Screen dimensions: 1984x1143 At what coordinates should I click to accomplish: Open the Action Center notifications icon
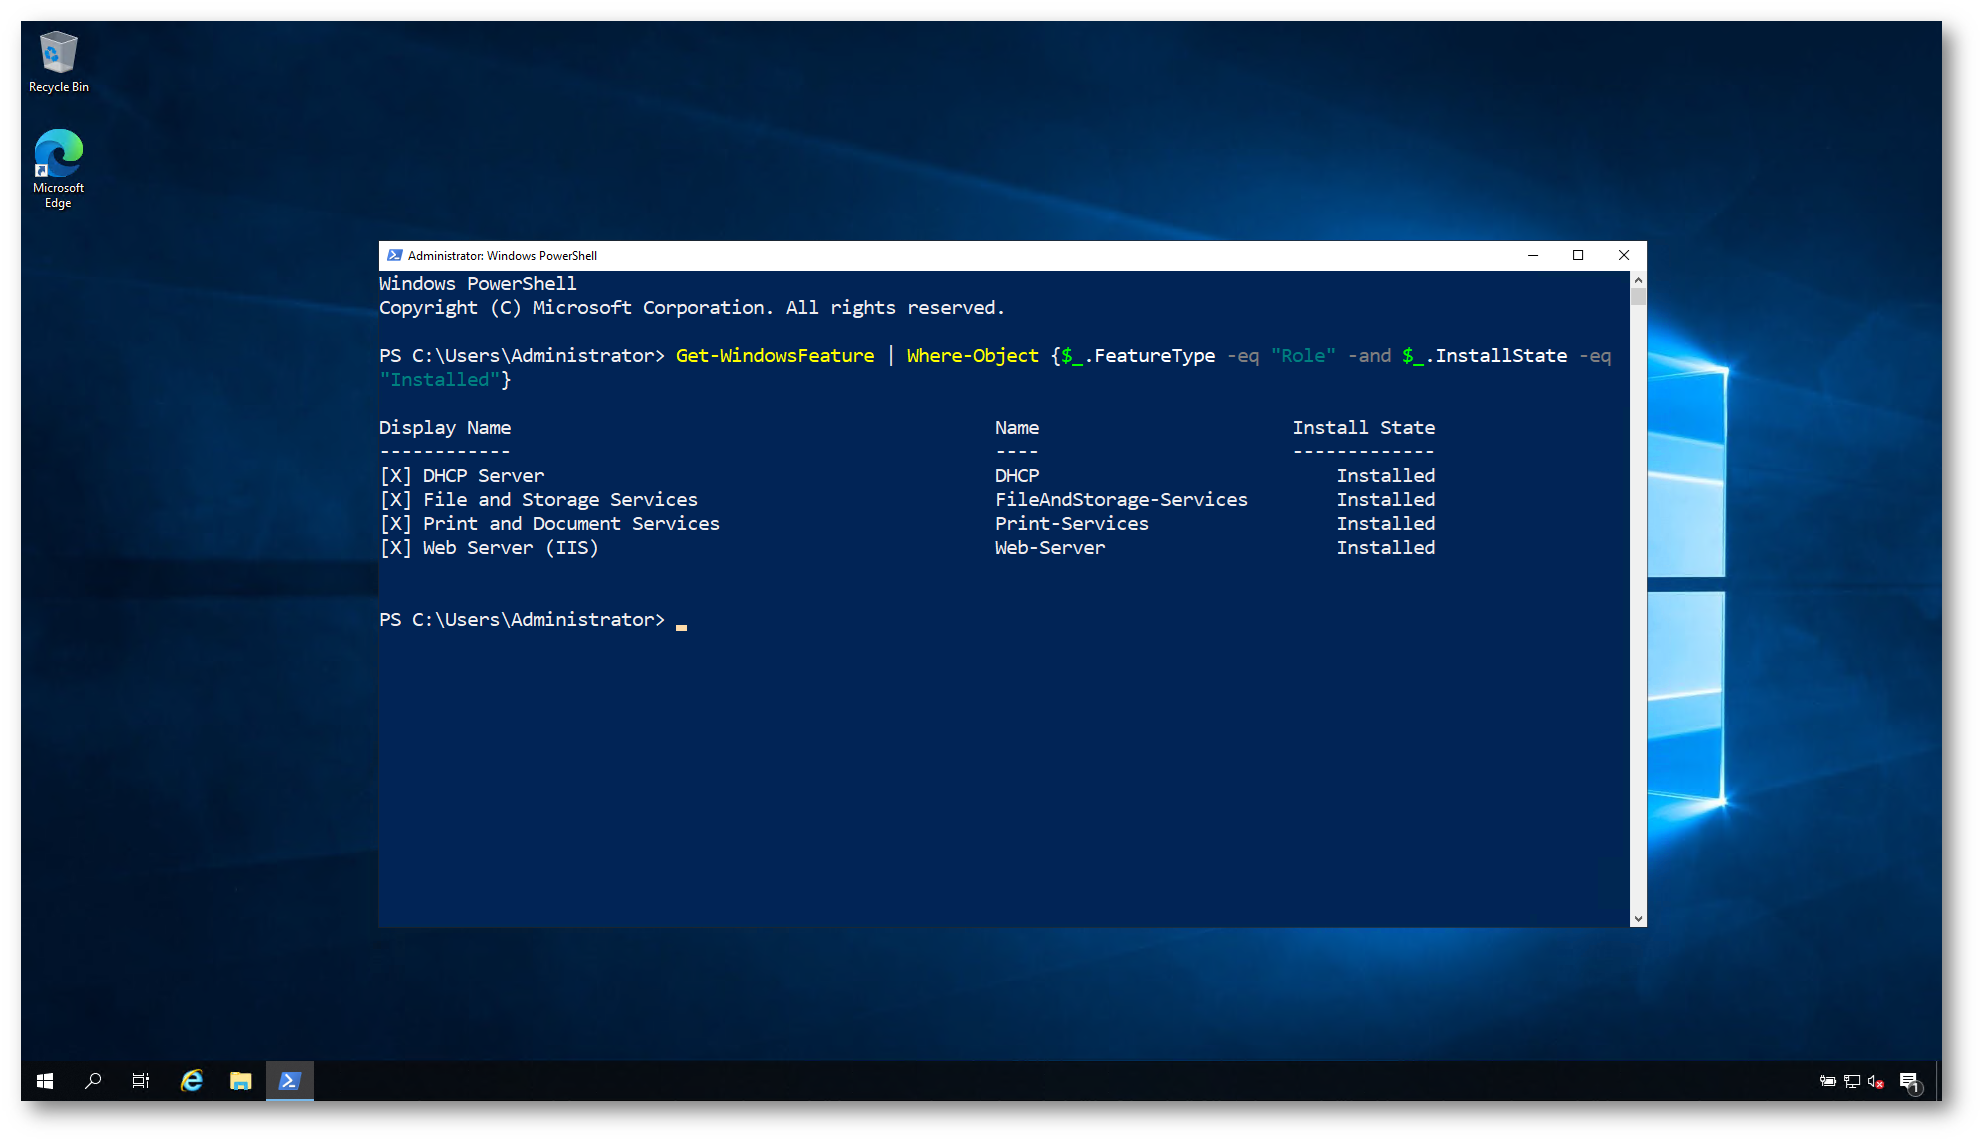coord(1909,1081)
